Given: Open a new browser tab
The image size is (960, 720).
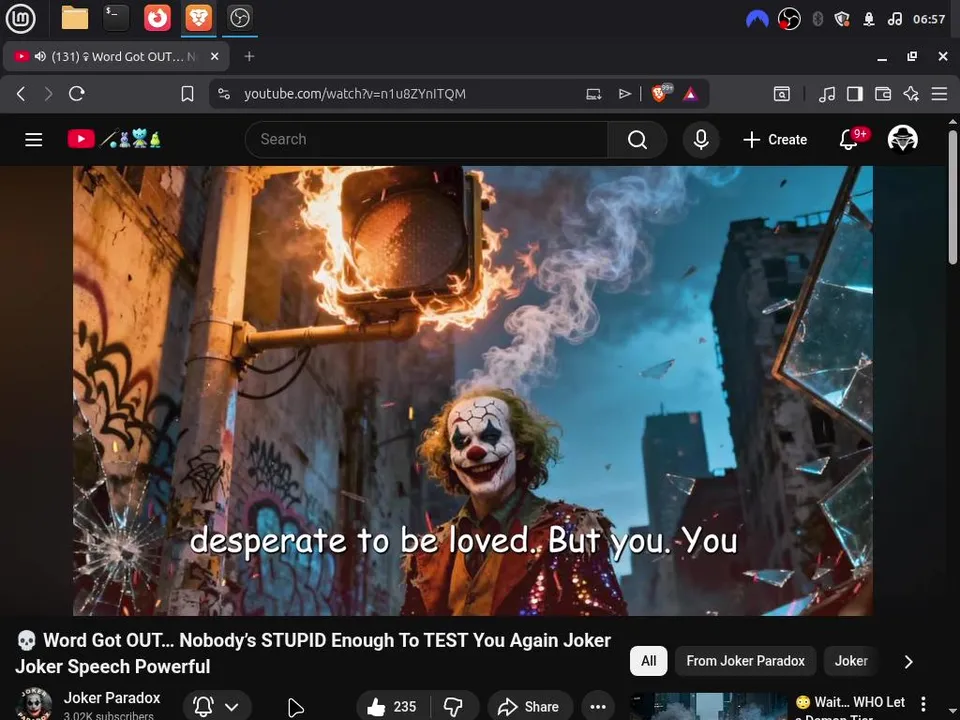Looking at the screenshot, I should tap(249, 56).
